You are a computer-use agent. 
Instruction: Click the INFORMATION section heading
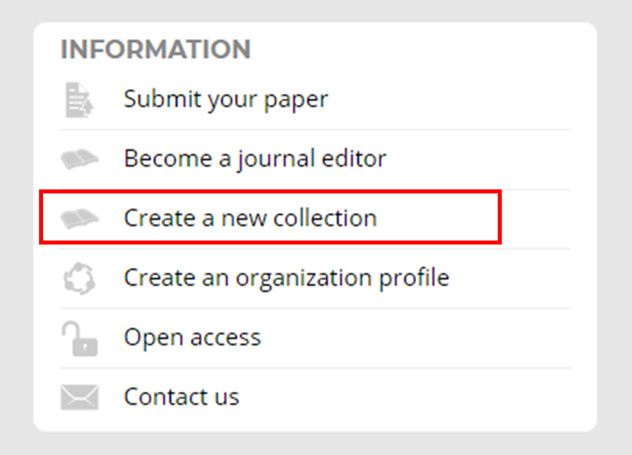[x=155, y=49]
